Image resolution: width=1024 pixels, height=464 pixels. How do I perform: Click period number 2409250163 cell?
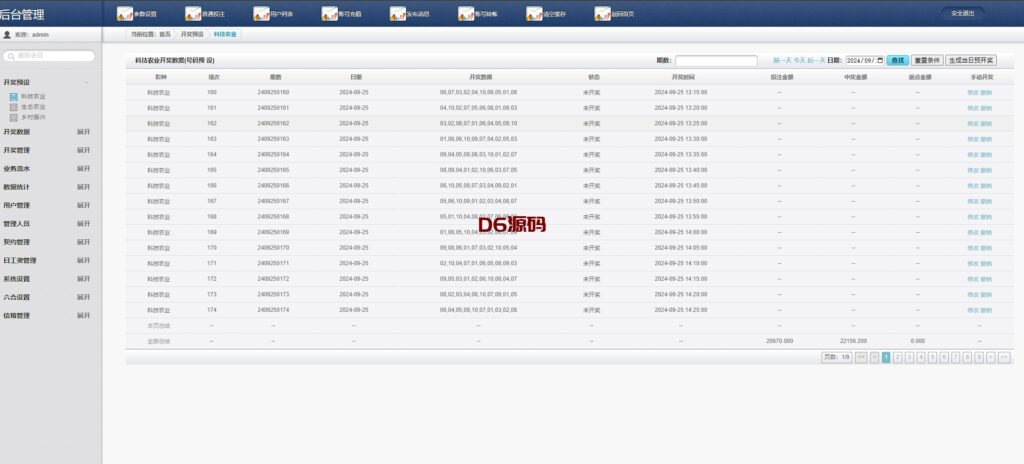(x=274, y=139)
